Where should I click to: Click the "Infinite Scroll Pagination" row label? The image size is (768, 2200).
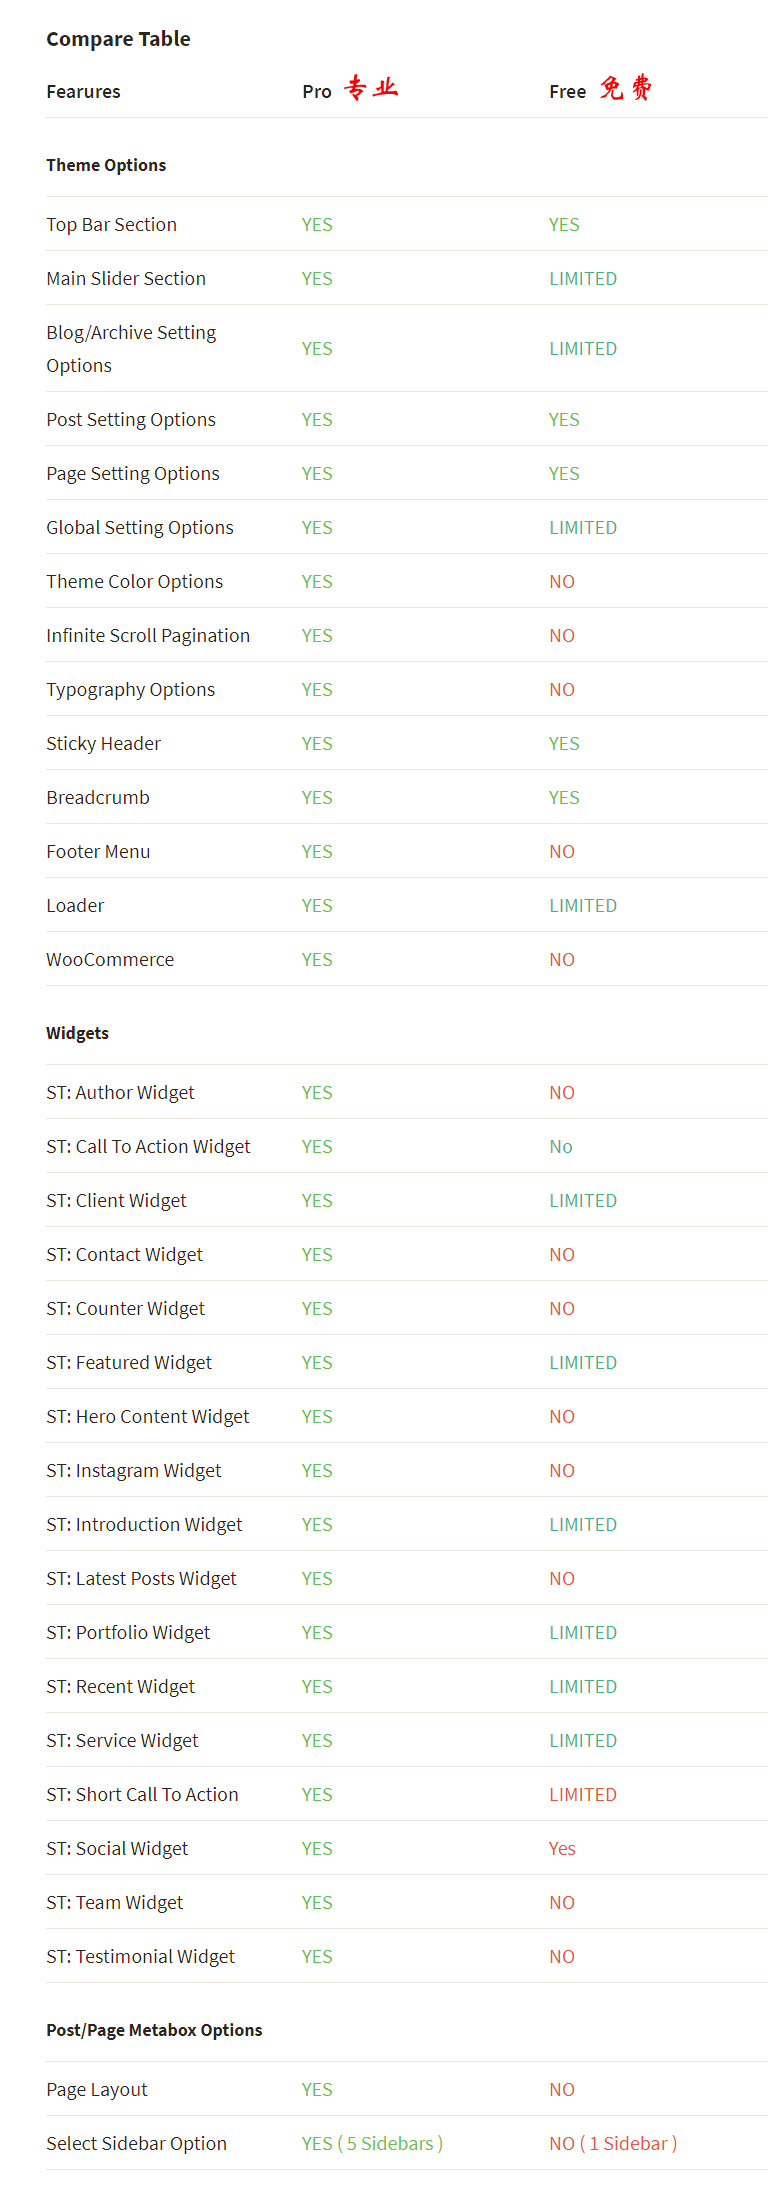148,636
